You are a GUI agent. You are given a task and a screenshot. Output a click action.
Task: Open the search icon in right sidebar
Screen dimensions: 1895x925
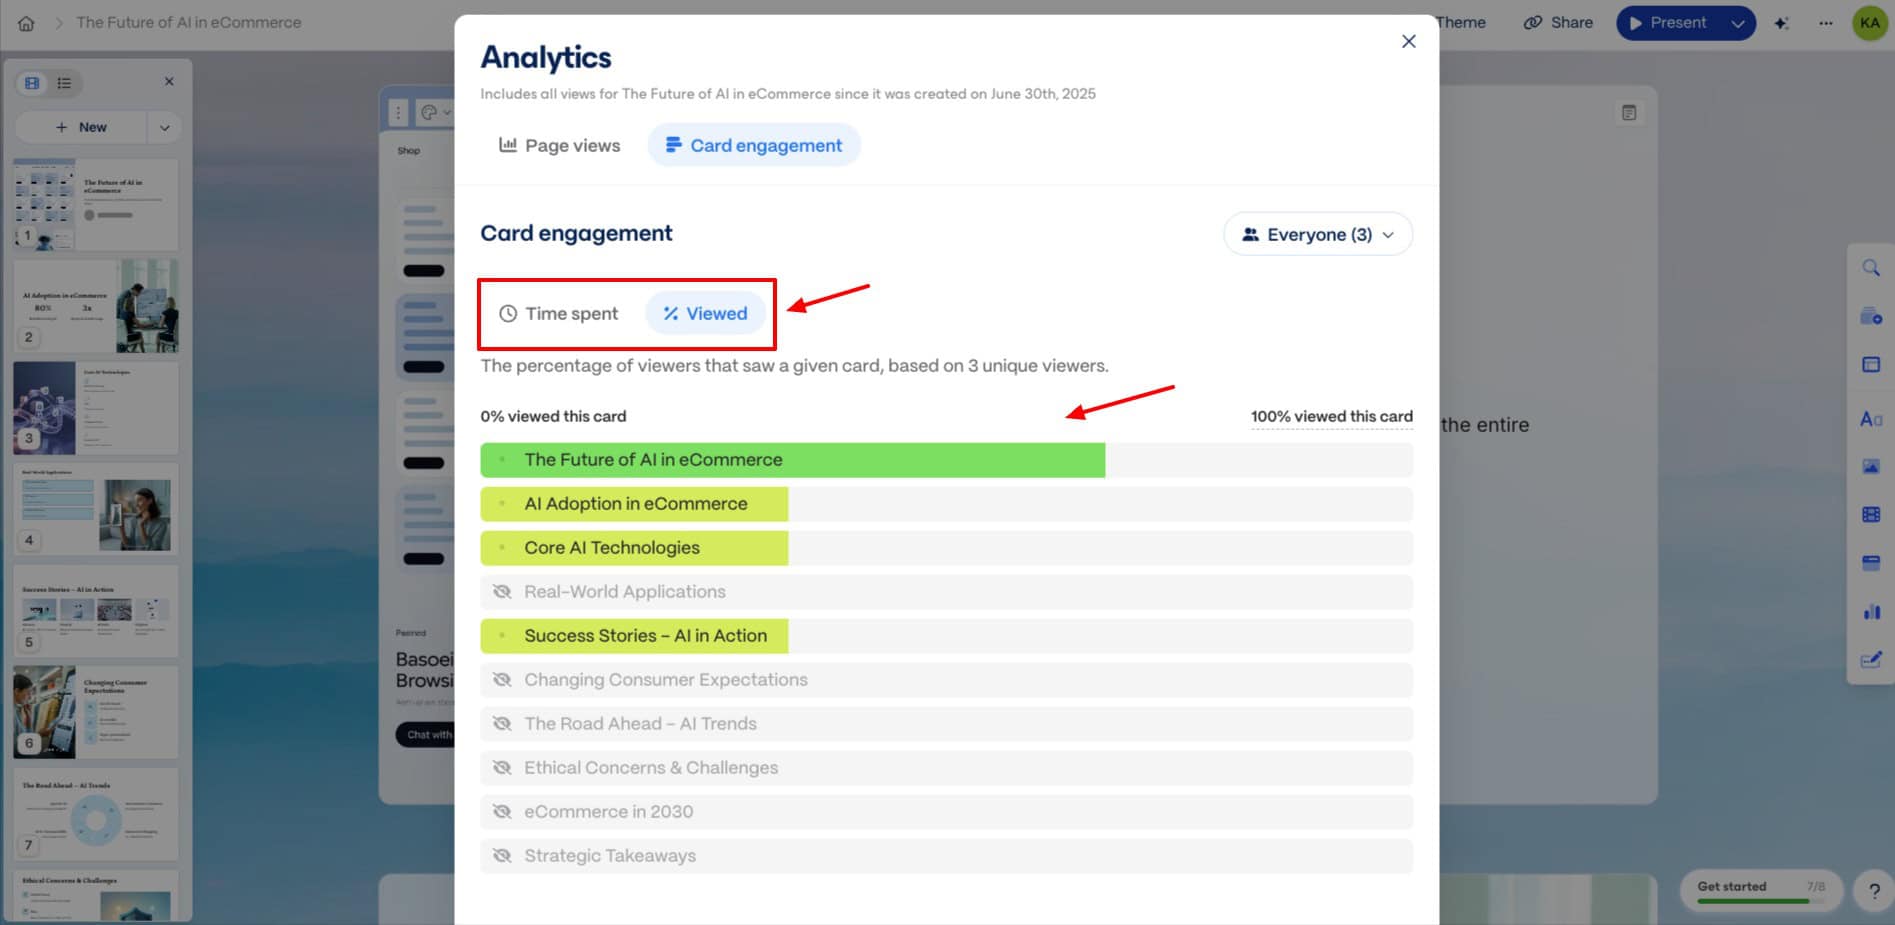pyautogui.click(x=1870, y=268)
